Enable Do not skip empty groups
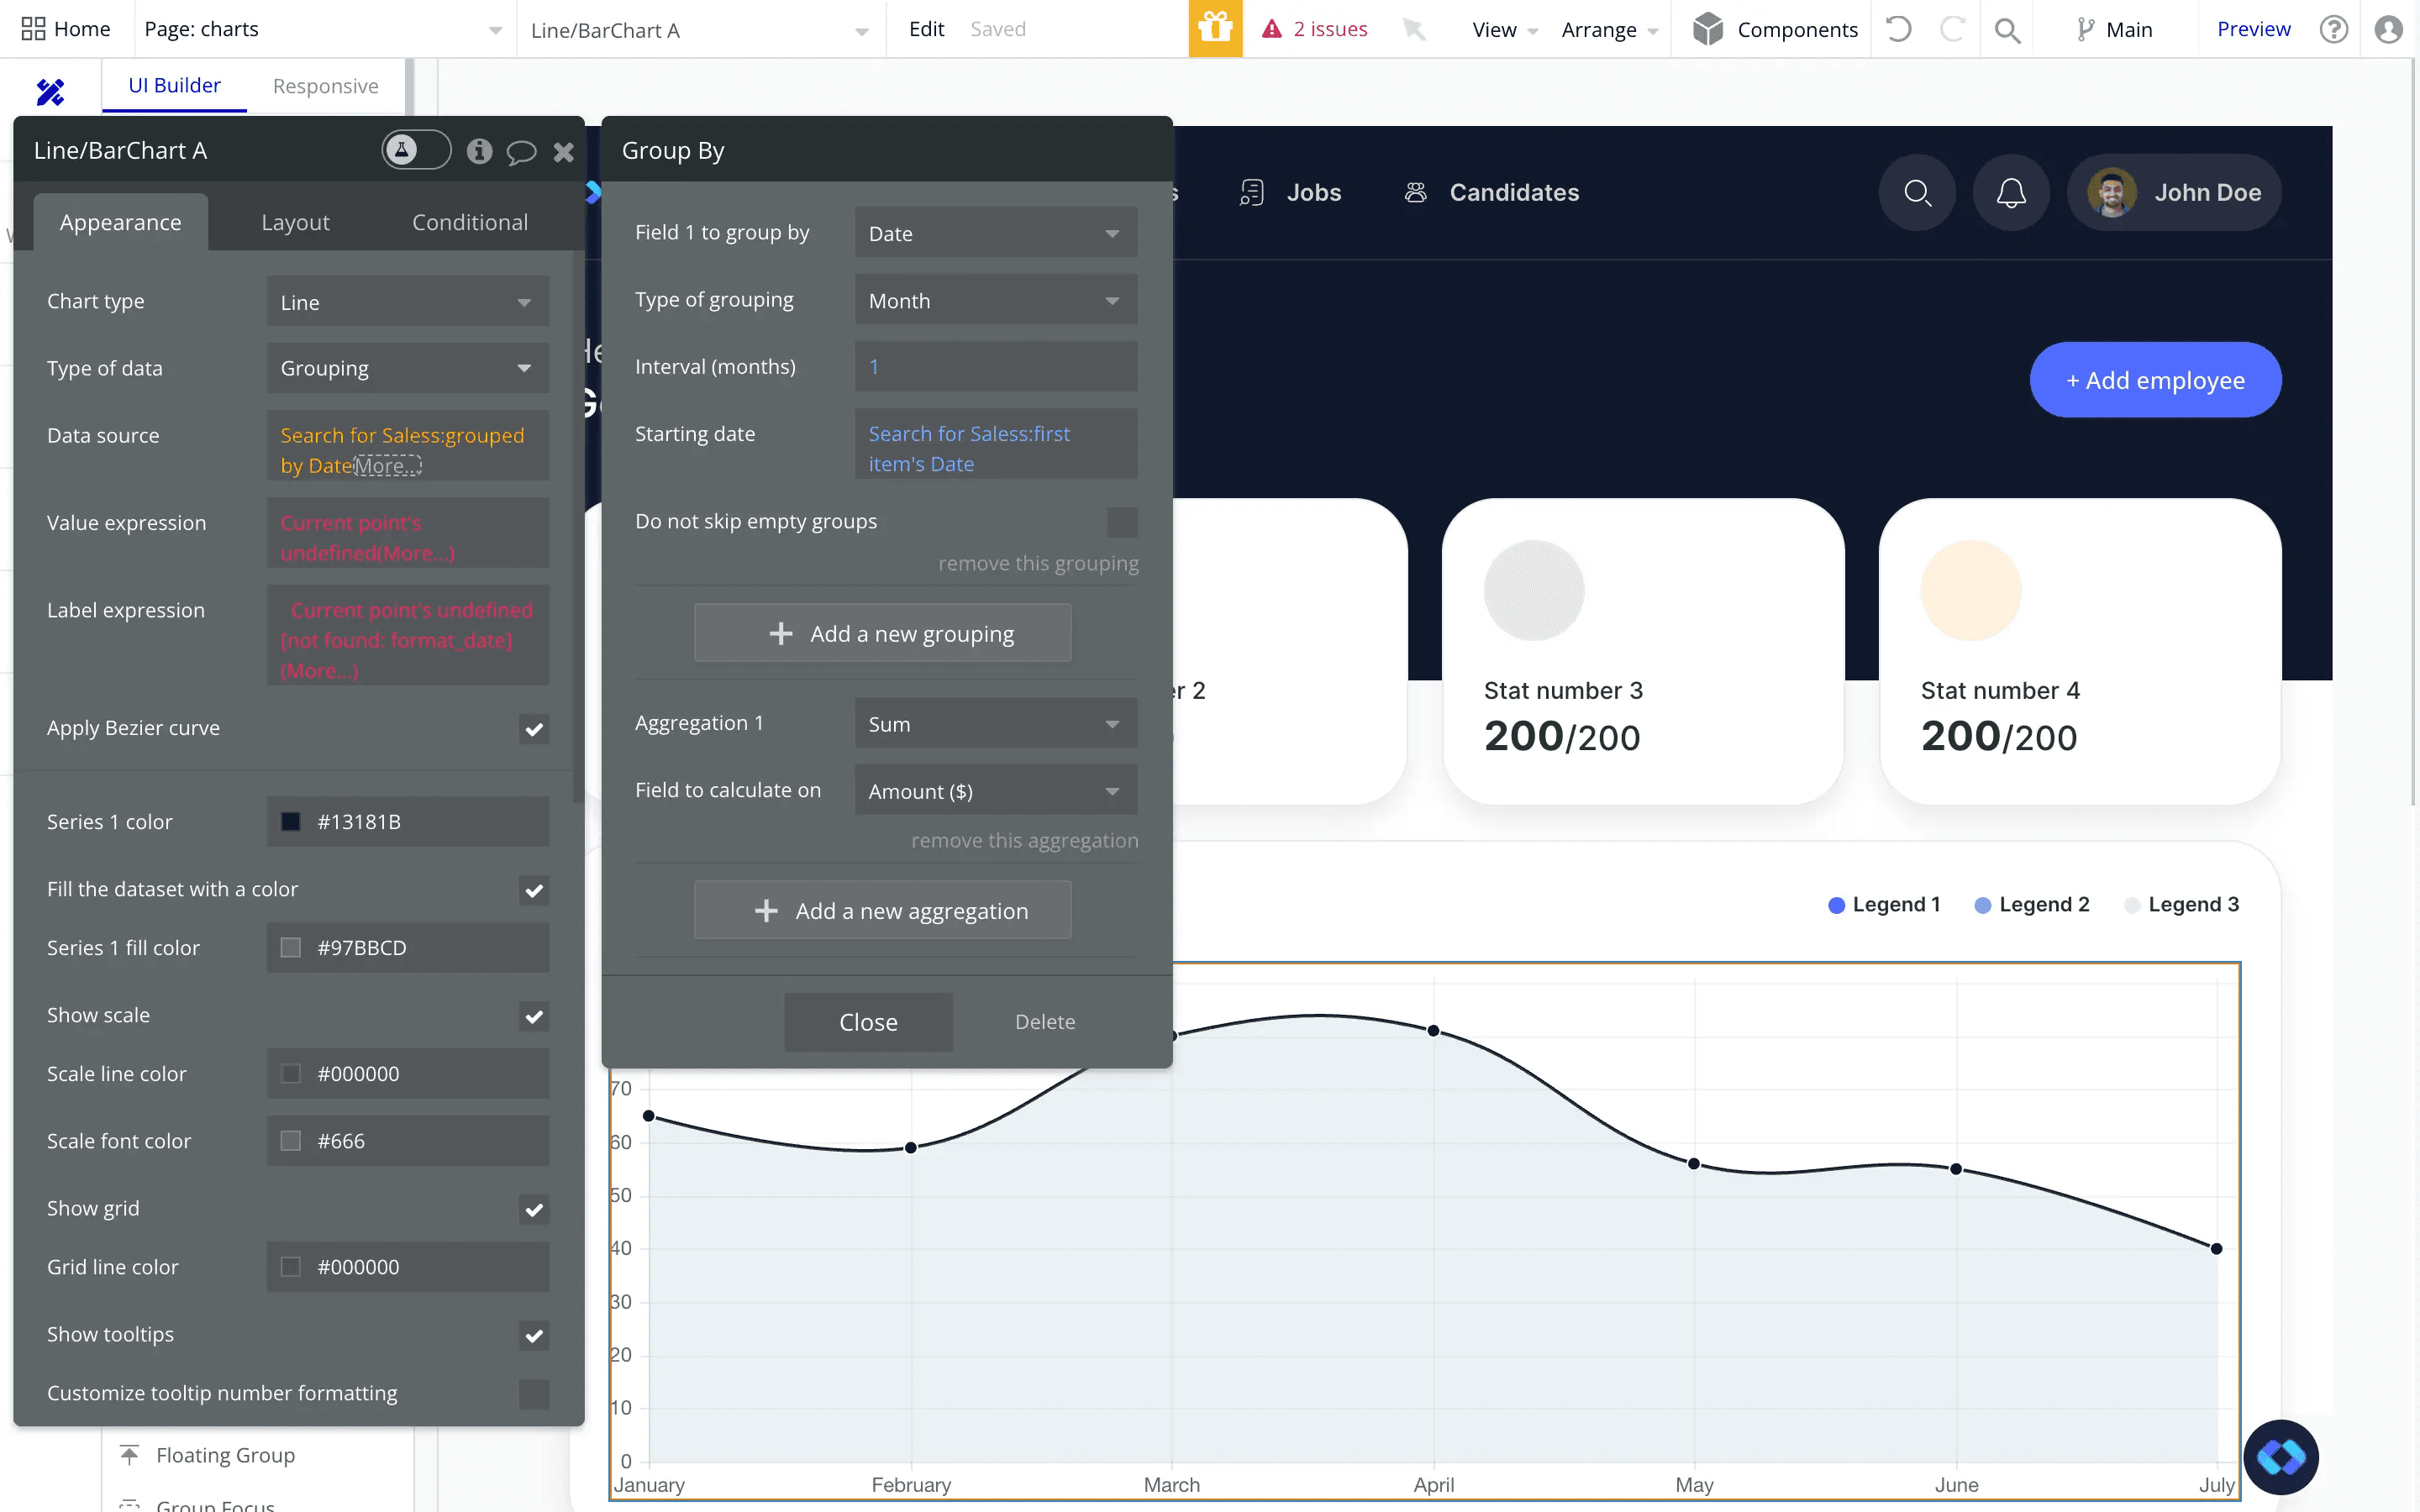Image resolution: width=2420 pixels, height=1512 pixels. [x=1121, y=521]
